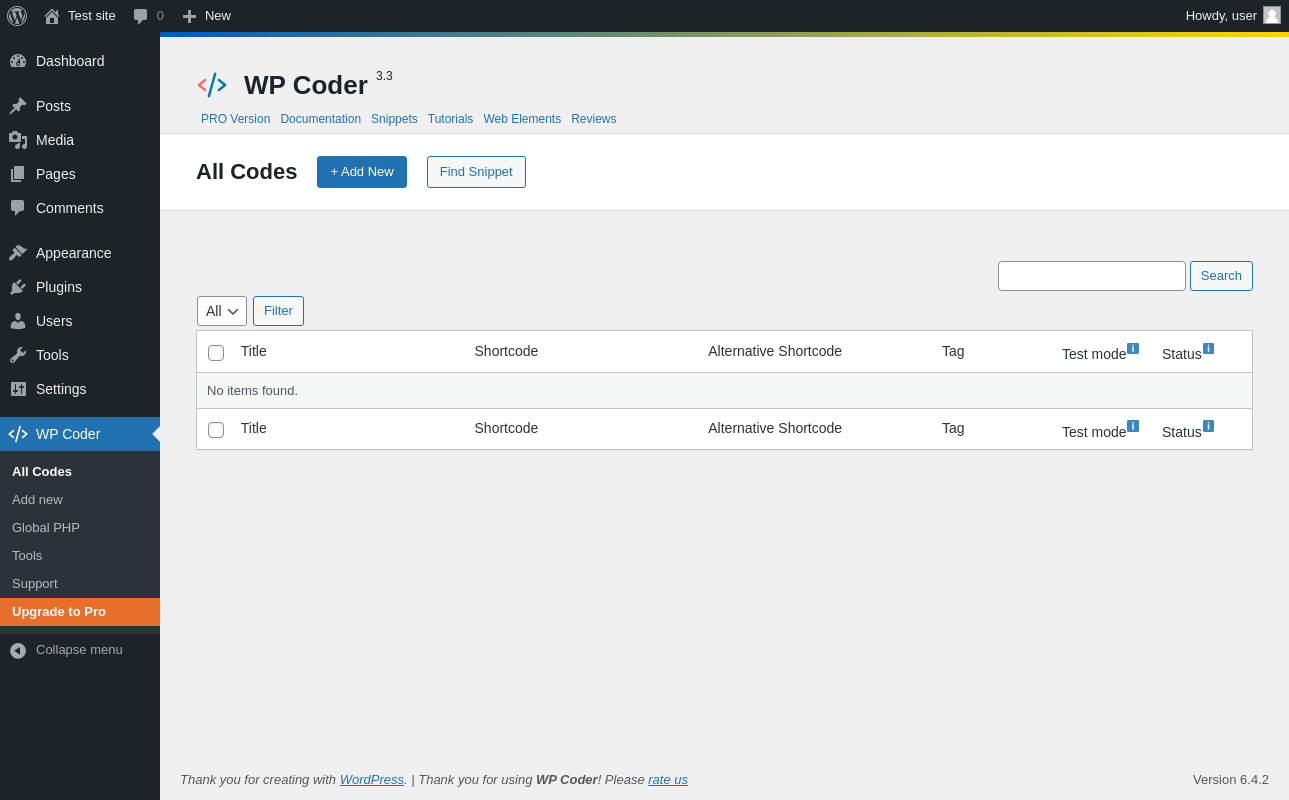Open the Web Elements link
The image size is (1289, 800).
pos(522,119)
